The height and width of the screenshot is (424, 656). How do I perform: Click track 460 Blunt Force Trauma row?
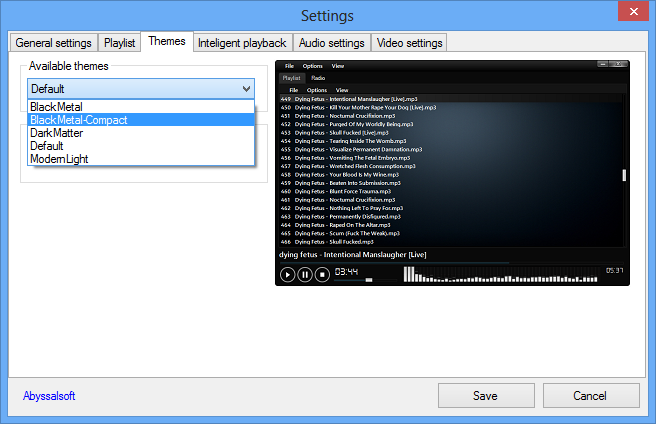pos(451,191)
